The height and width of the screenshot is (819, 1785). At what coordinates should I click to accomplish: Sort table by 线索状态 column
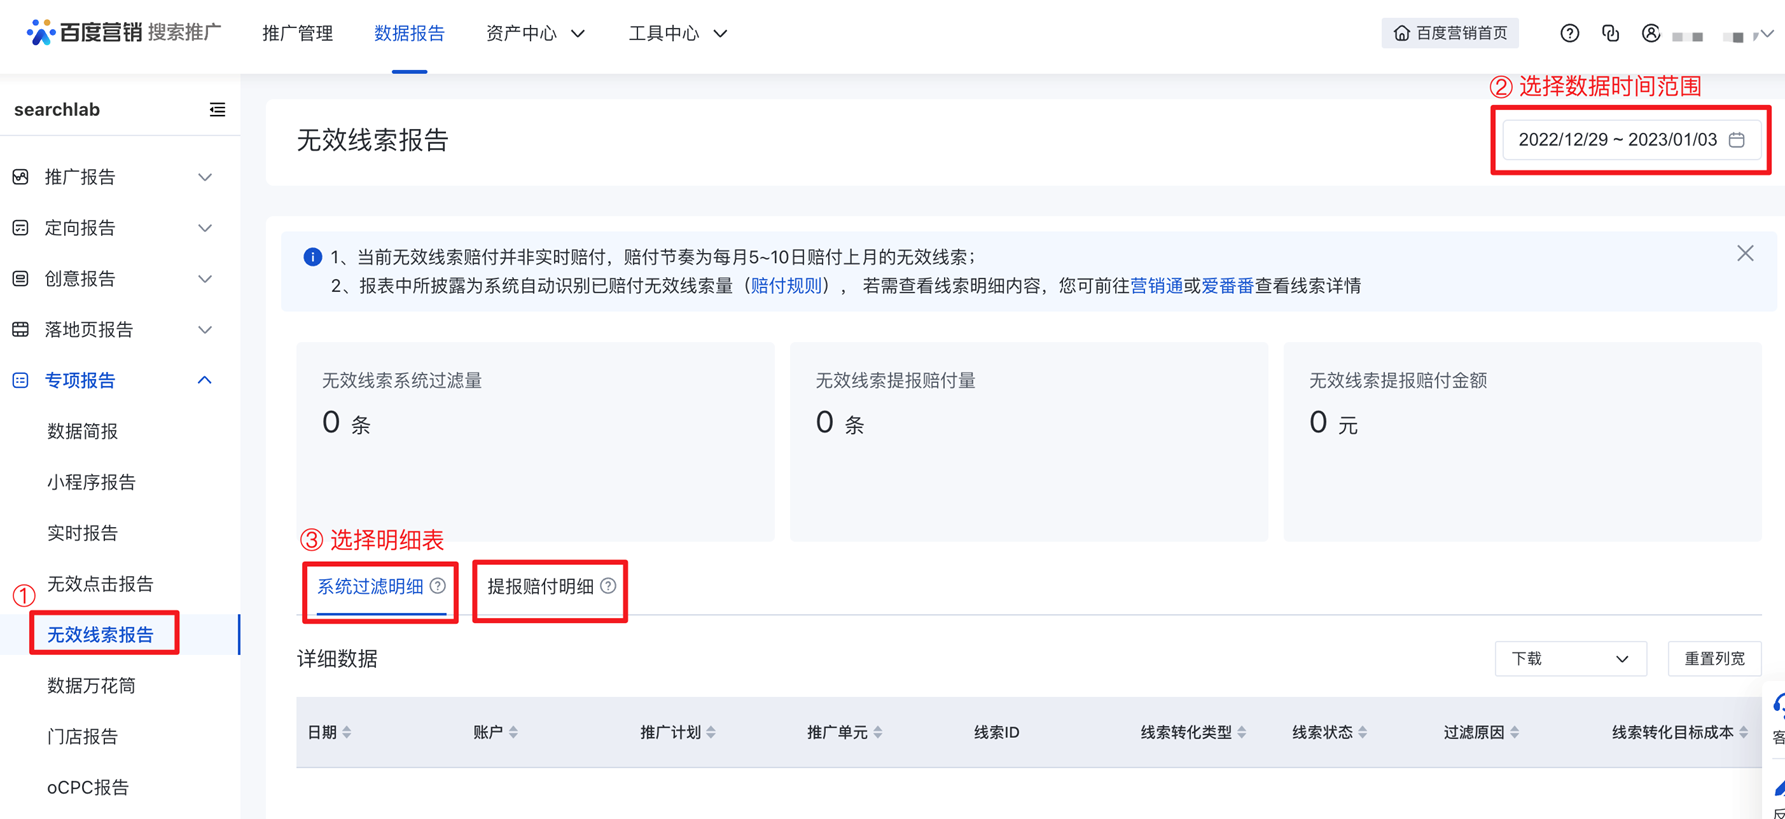coord(1362,733)
